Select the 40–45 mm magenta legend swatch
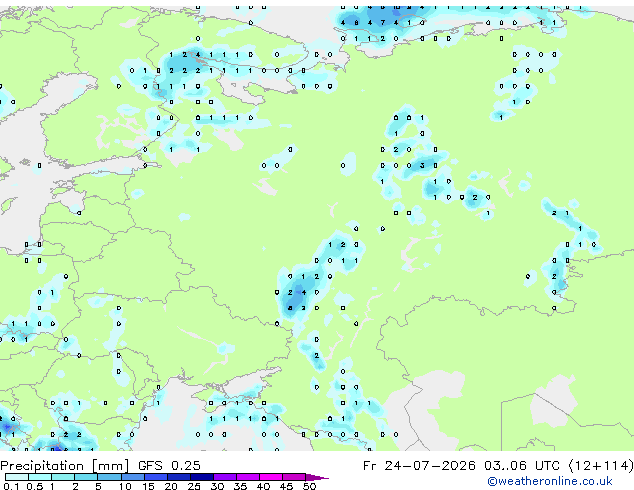The width and height of the screenshot is (634, 490). [271, 477]
